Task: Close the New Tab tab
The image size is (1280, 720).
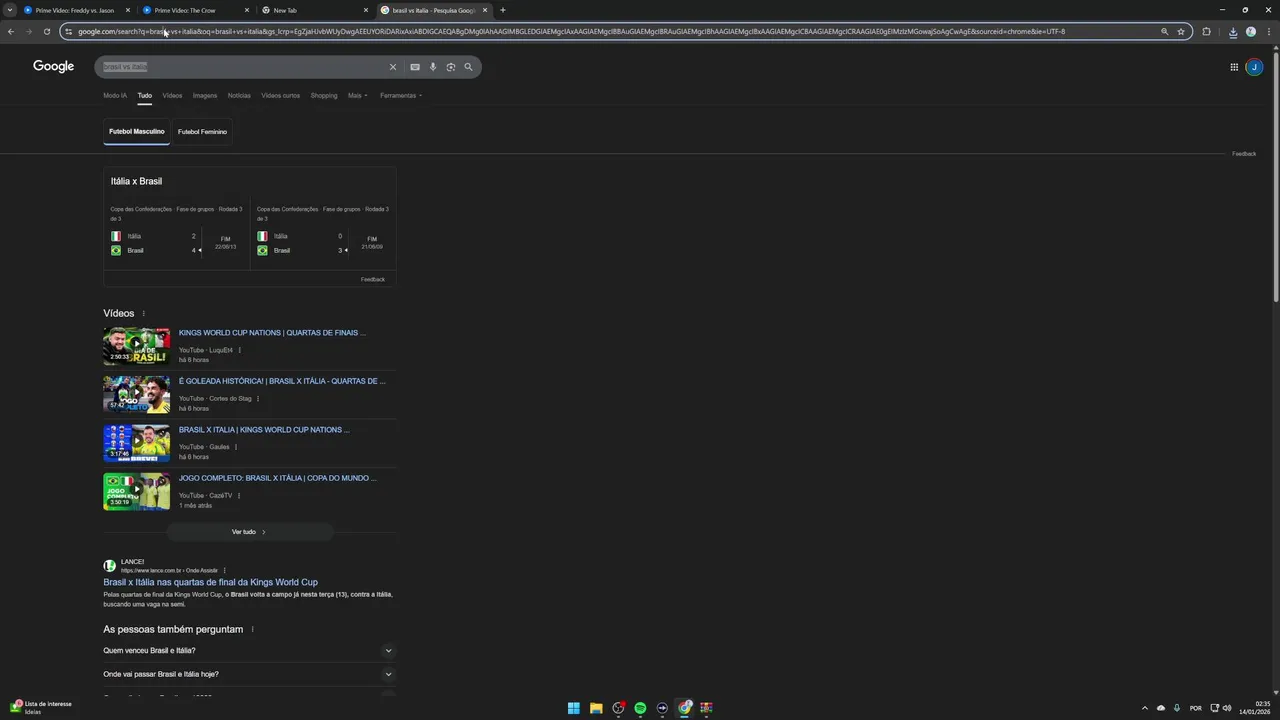Action: coord(366,10)
